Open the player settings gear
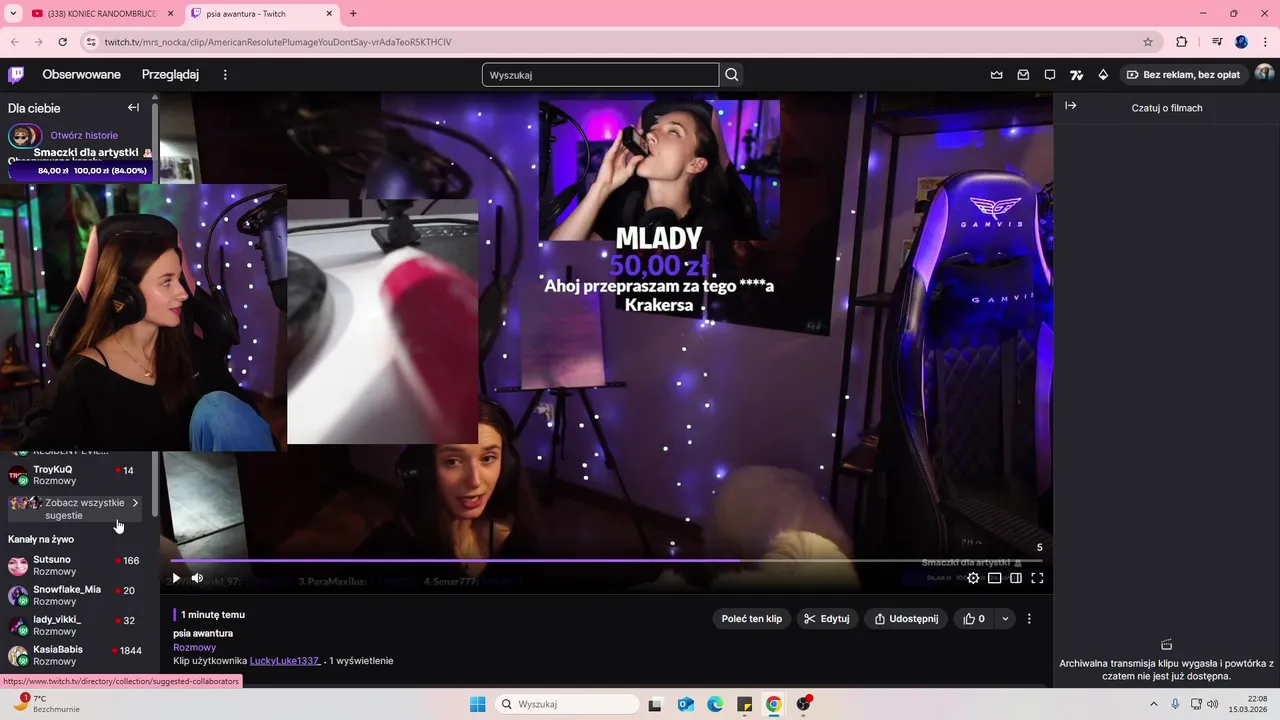This screenshot has height=720, width=1280. pyautogui.click(x=973, y=578)
